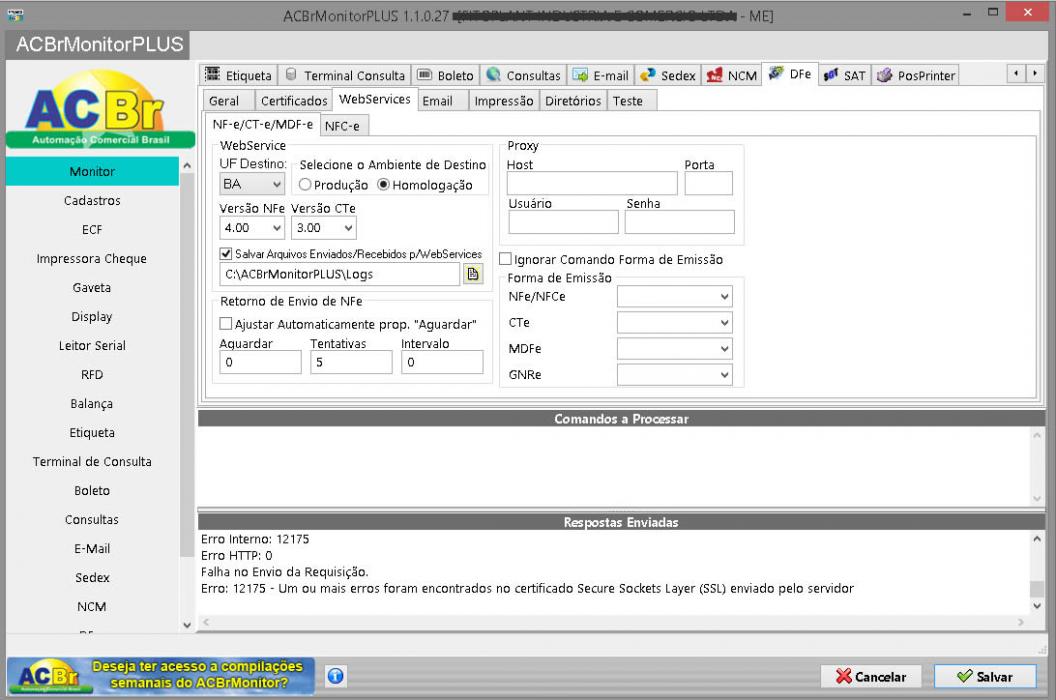The image size is (1056, 700).
Task: Open the Etiqueta tab at top
Action: tap(238, 75)
